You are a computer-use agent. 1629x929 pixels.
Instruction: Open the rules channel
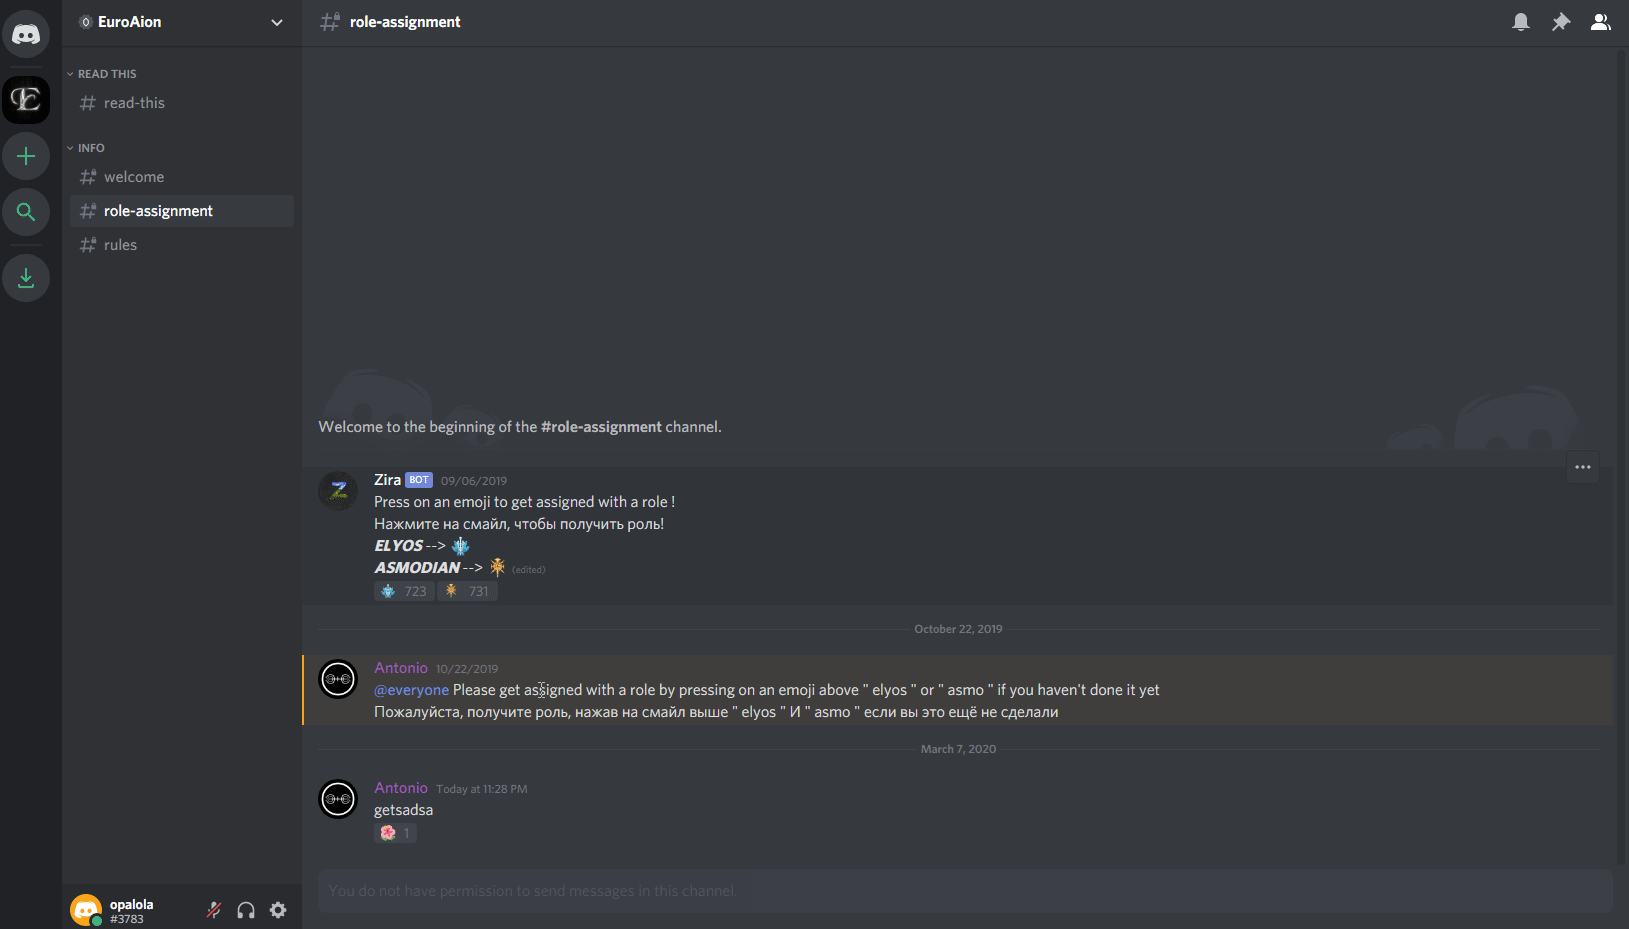182,245
